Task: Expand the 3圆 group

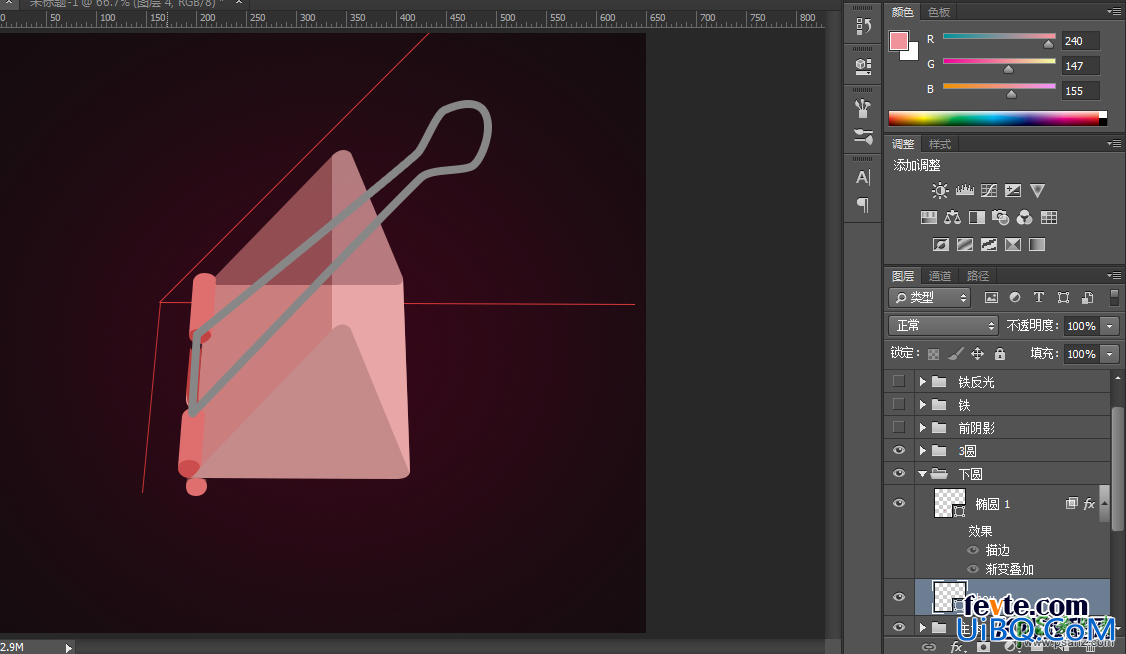Action: click(923, 451)
